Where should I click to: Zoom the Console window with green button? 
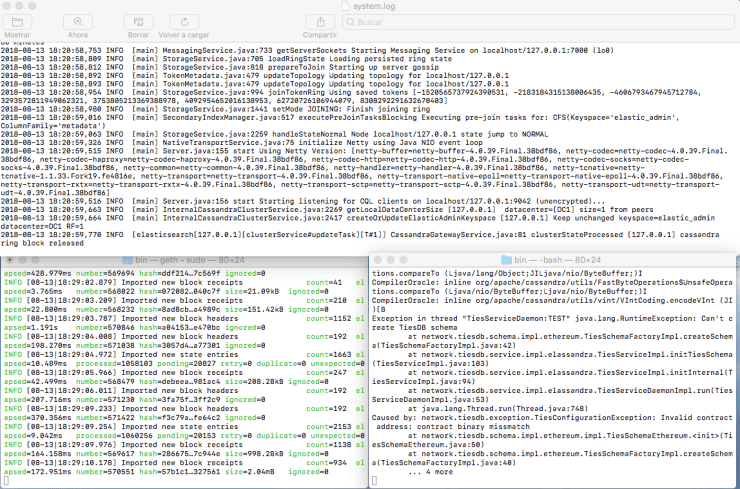36,5
